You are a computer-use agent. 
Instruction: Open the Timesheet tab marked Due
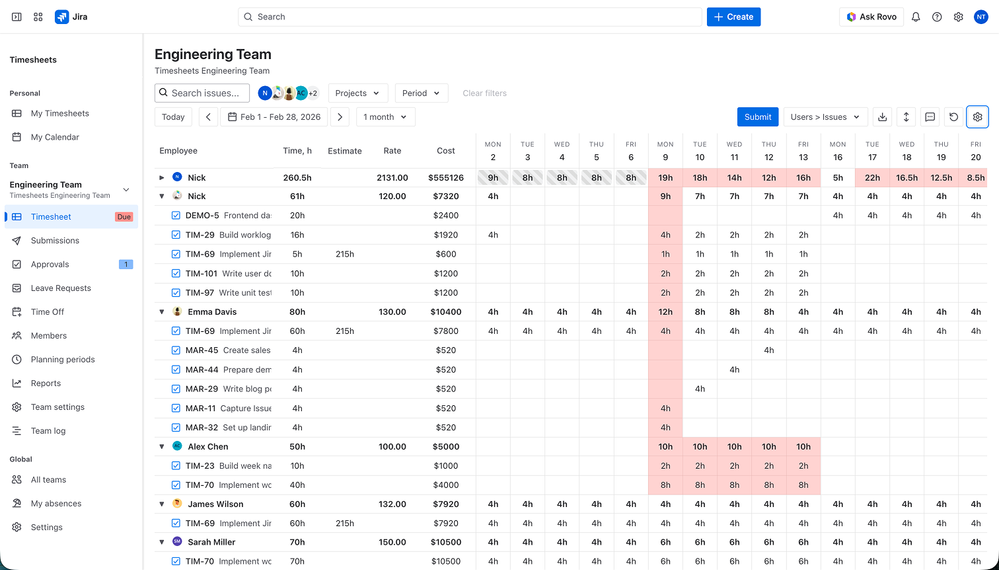point(71,217)
